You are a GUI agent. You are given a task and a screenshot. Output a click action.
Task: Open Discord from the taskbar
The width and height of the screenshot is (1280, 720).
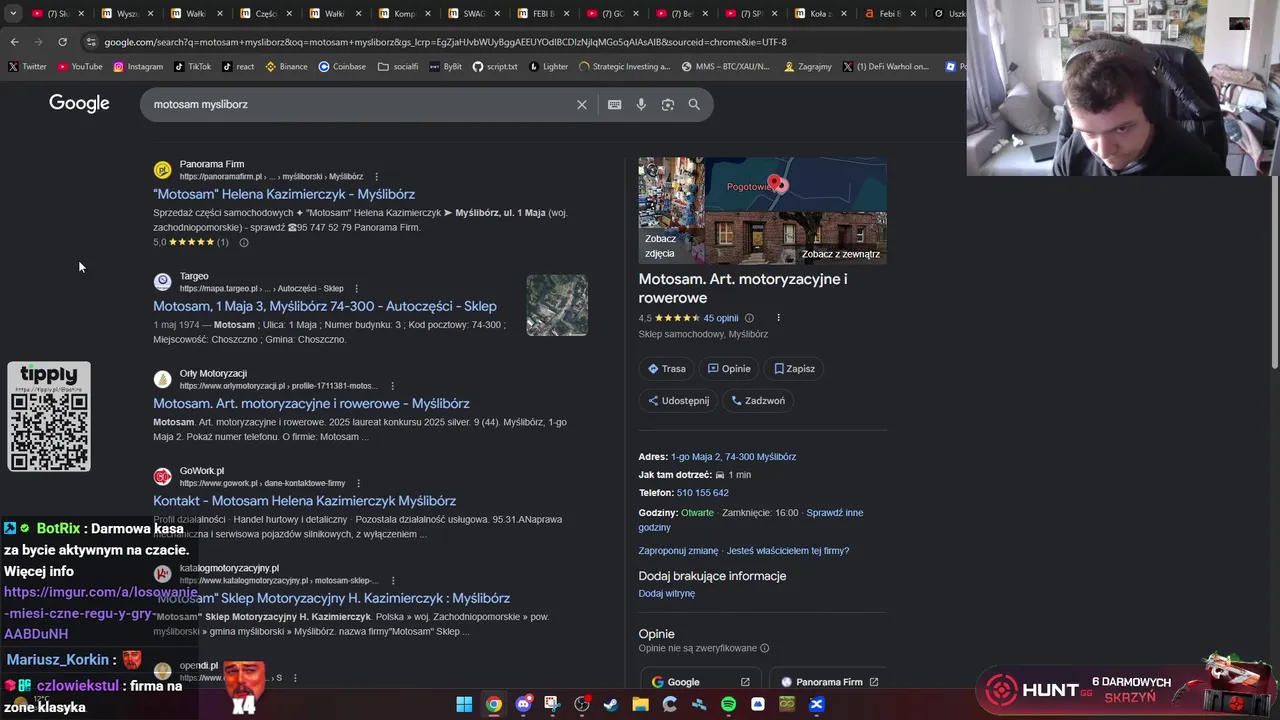(523, 704)
